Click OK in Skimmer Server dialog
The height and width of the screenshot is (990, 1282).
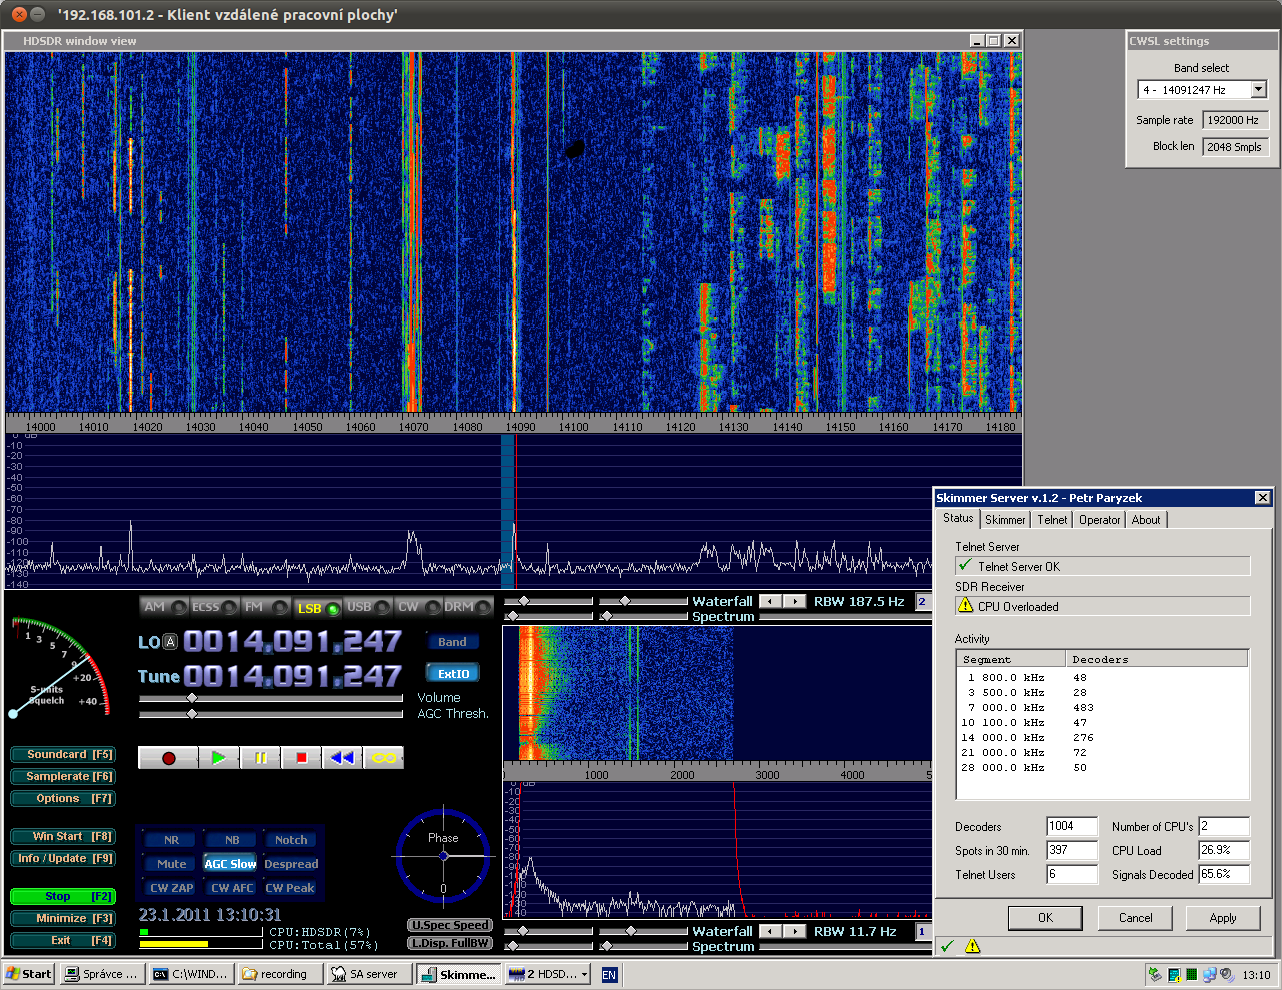(x=1045, y=918)
